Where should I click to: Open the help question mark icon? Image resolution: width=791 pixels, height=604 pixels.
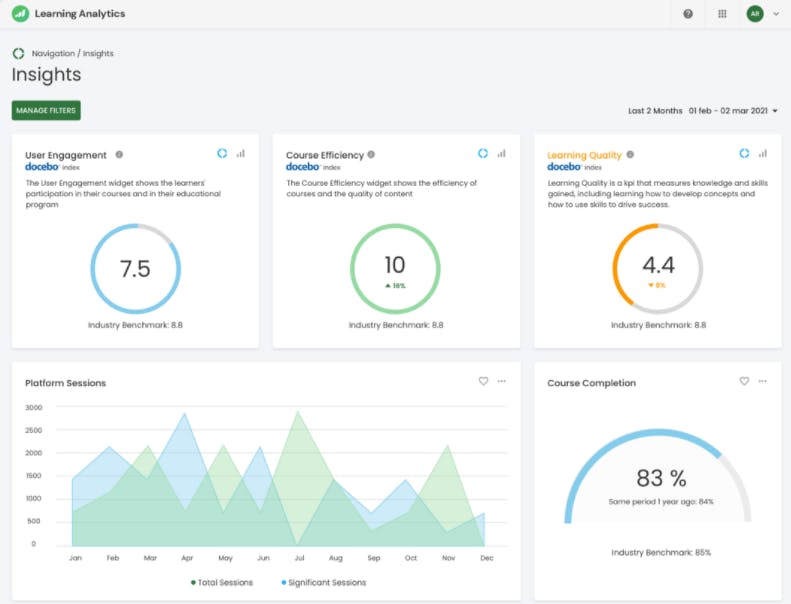(688, 14)
